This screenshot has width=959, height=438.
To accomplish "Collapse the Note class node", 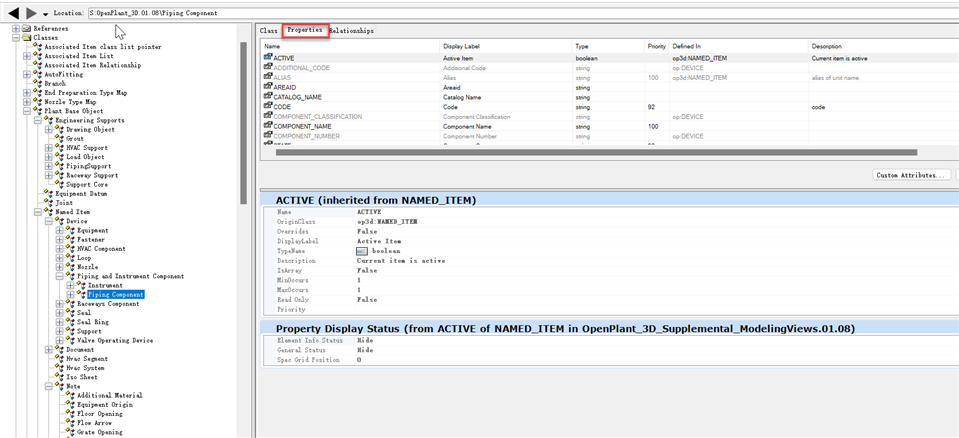I will (x=49, y=387).
